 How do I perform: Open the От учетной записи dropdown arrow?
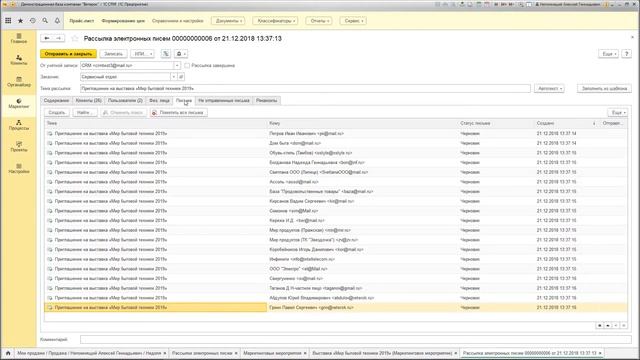point(177,65)
